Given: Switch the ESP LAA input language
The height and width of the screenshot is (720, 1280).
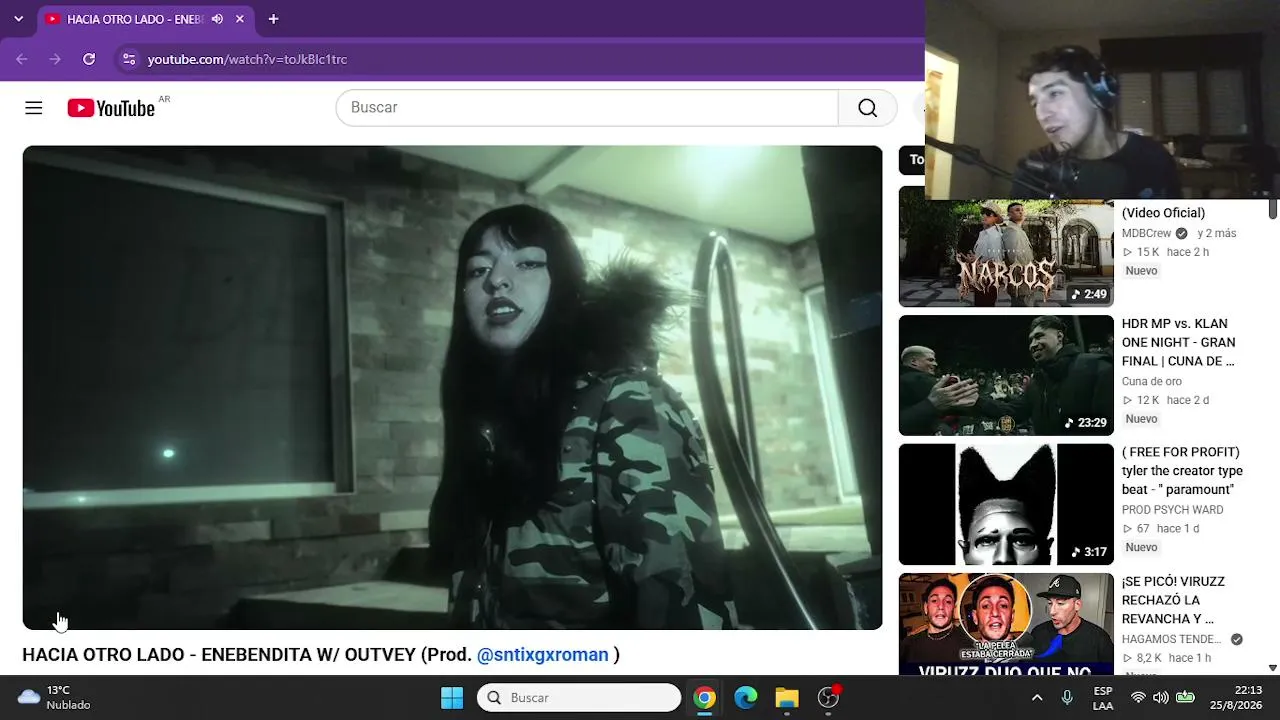Looking at the screenshot, I should [x=1103, y=698].
